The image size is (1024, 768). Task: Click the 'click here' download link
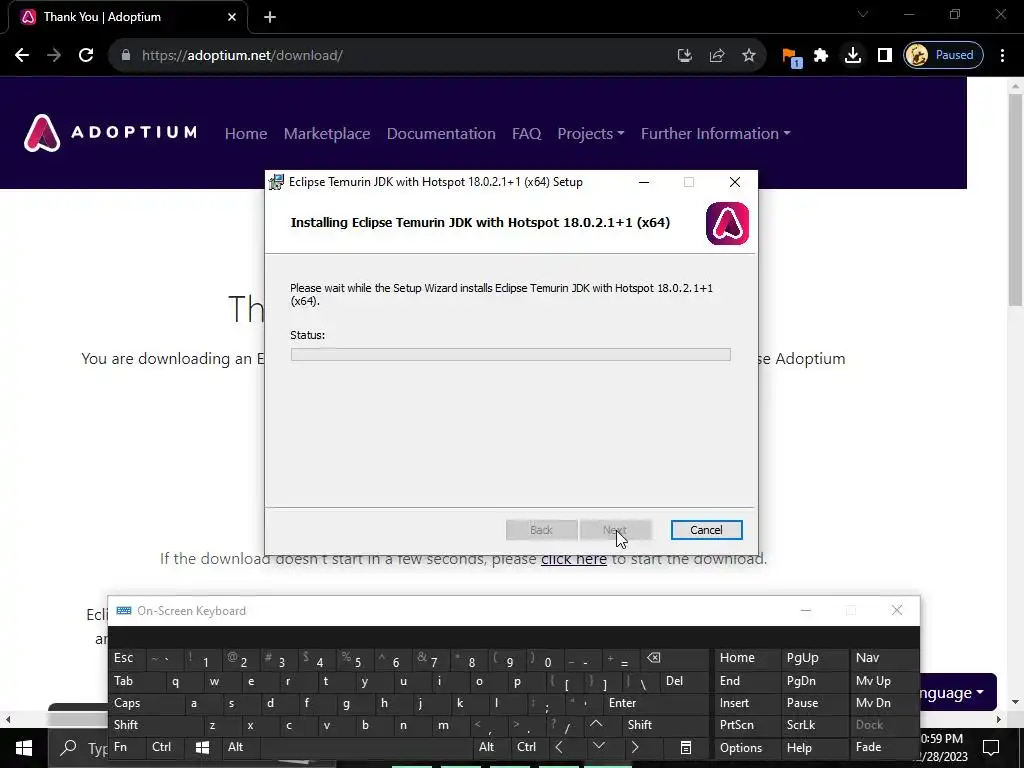pos(573,559)
